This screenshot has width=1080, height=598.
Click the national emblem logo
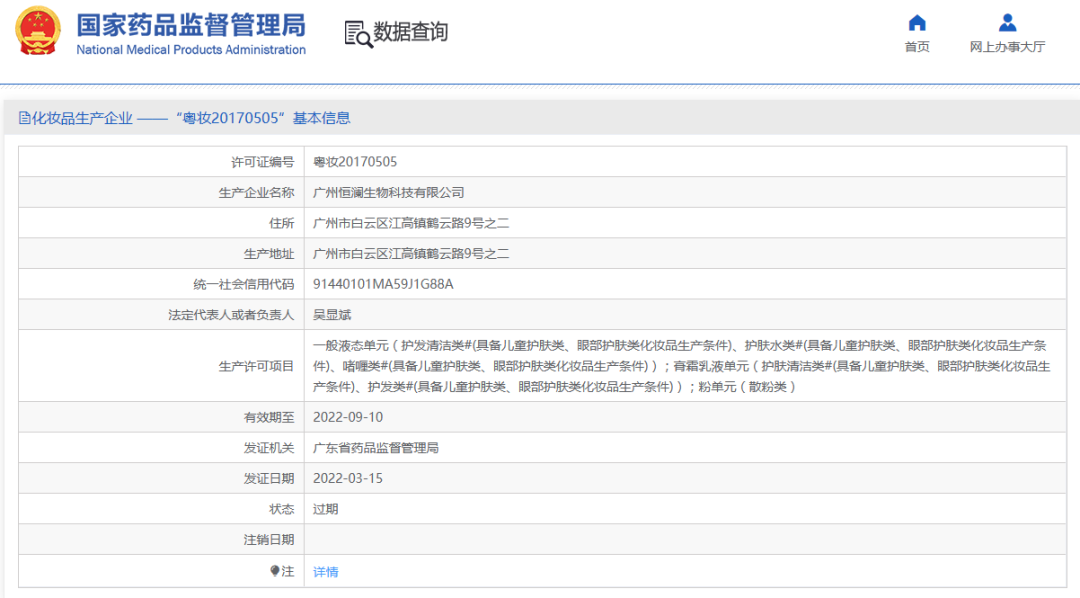pos(38,31)
